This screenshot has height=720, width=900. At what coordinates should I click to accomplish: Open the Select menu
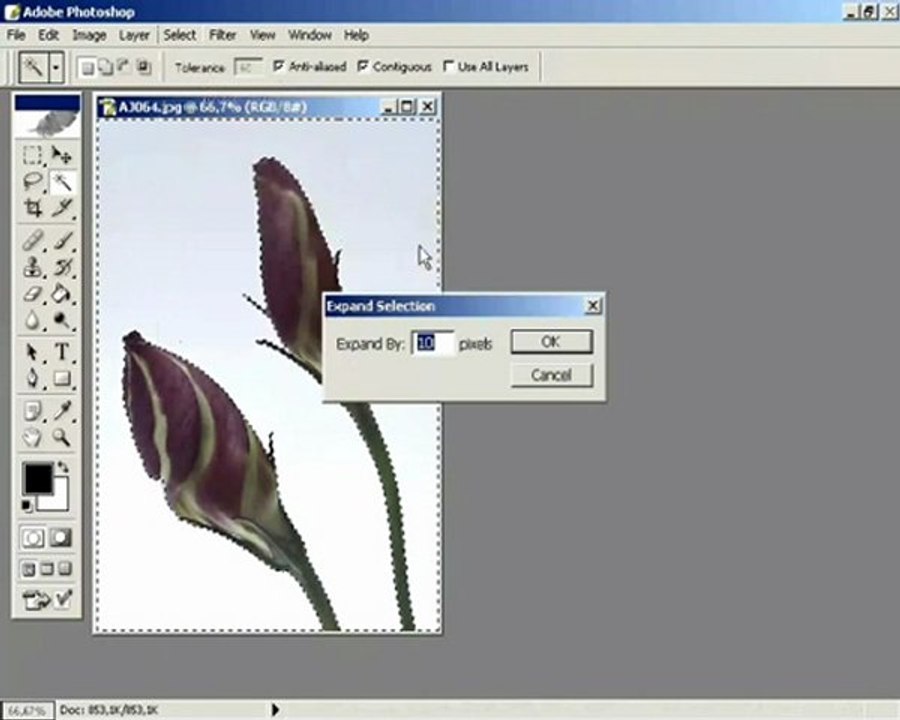click(180, 35)
